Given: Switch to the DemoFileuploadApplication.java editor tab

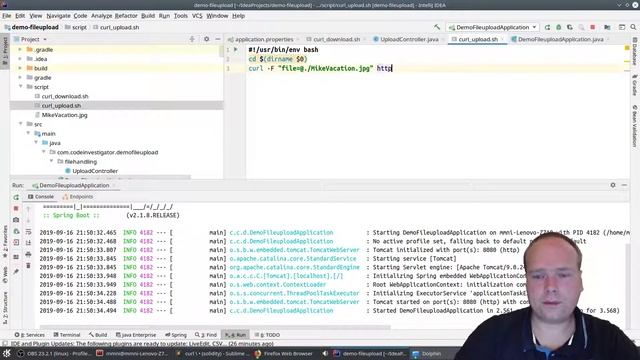Looking at the screenshot, I should coord(560,39).
